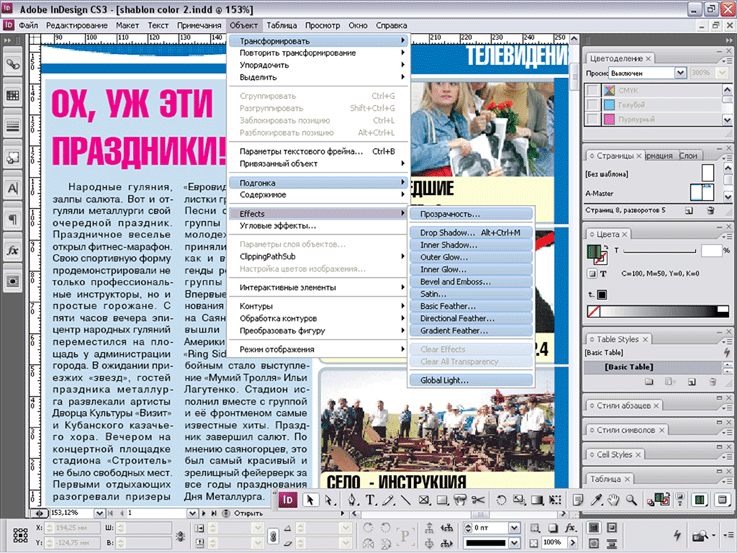The image size is (737, 553).
Task: Select the Scissors tool
Action: [x=478, y=500]
